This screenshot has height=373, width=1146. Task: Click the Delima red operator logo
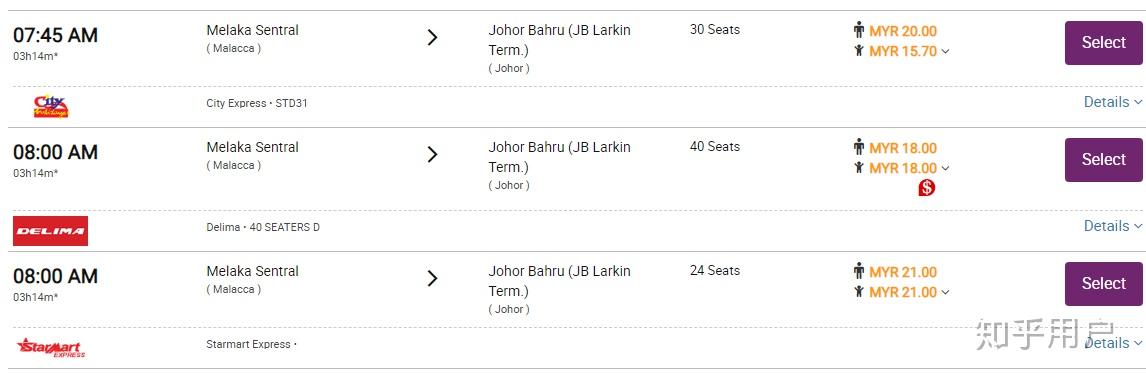[x=50, y=231]
